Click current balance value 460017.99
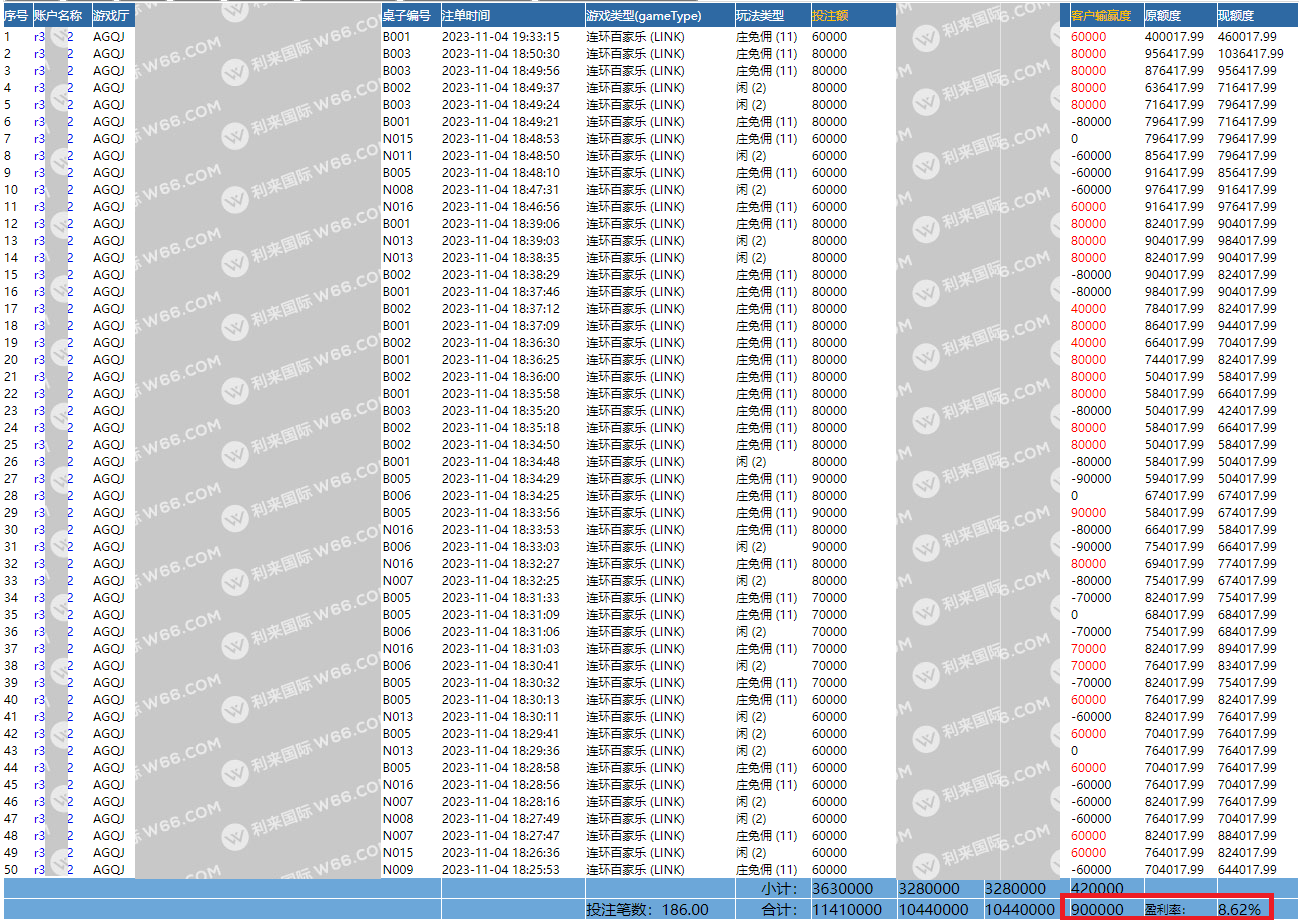1299x920 pixels. coord(1248,37)
